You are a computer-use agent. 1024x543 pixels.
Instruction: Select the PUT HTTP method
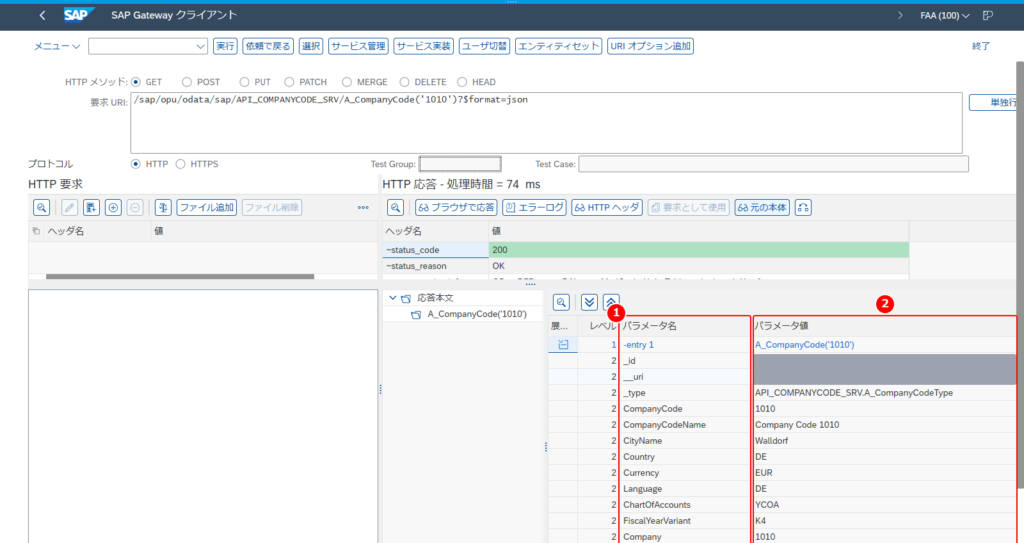pyautogui.click(x=244, y=82)
